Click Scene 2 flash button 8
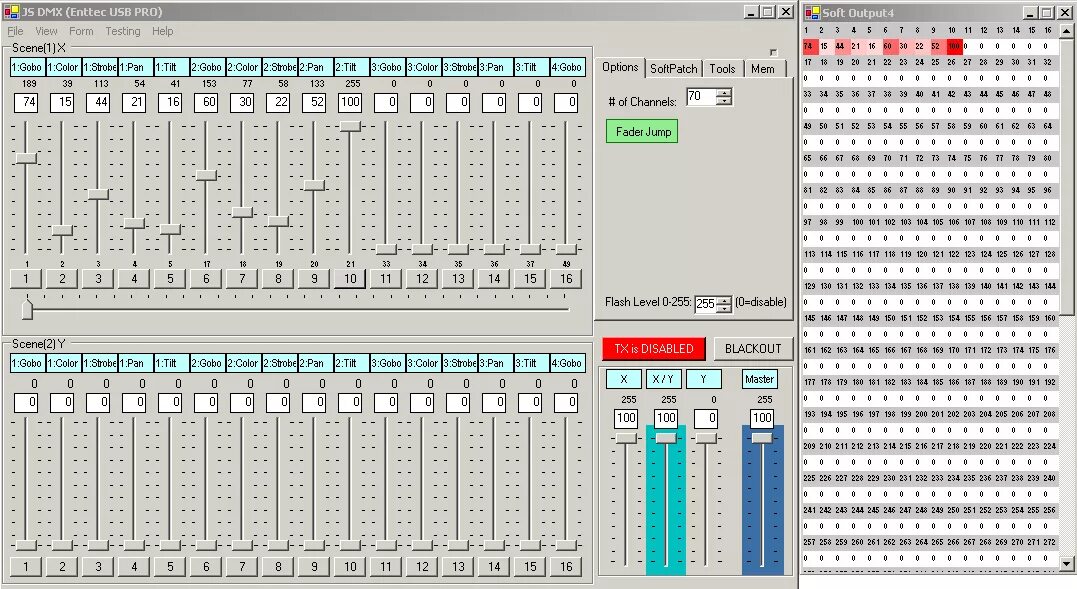1077x589 pixels. (278, 566)
